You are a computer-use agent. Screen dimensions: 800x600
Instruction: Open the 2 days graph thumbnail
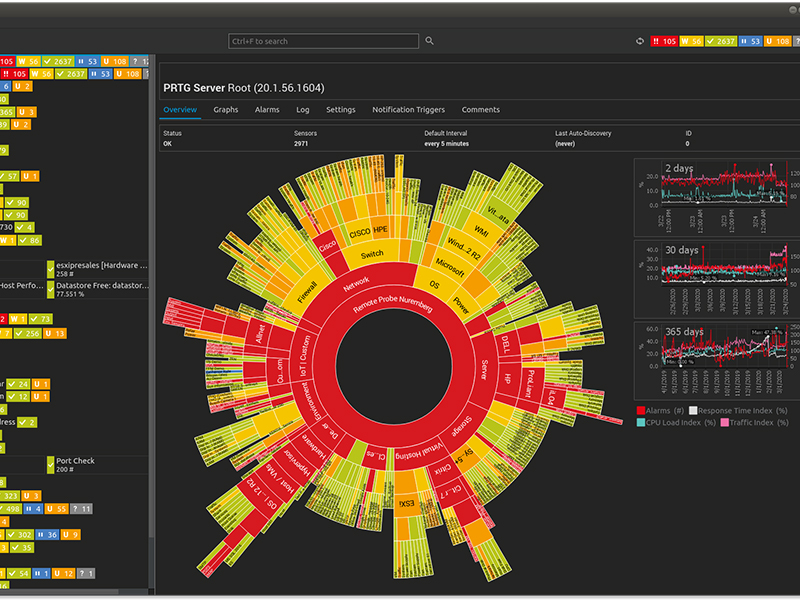[x=717, y=197]
